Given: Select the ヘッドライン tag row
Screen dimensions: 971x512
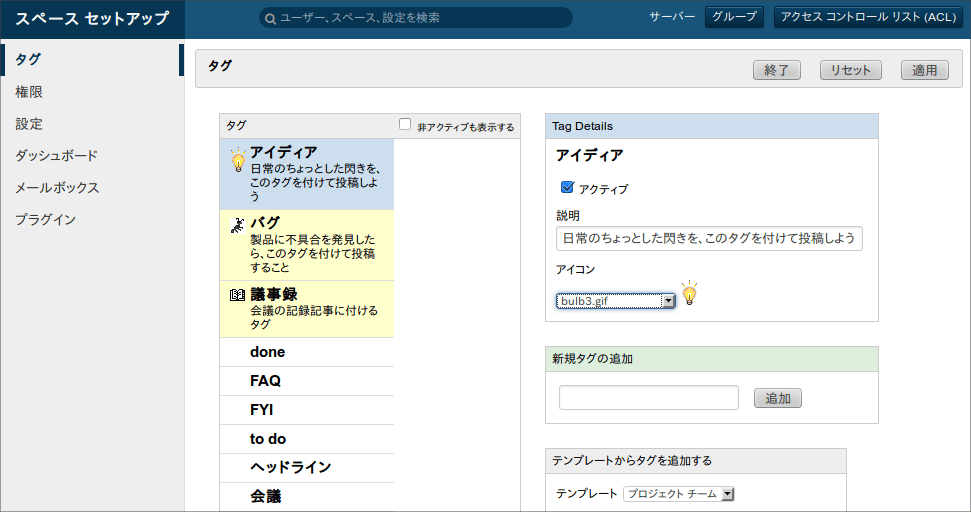Looking at the screenshot, I should [x=307, y=467].
